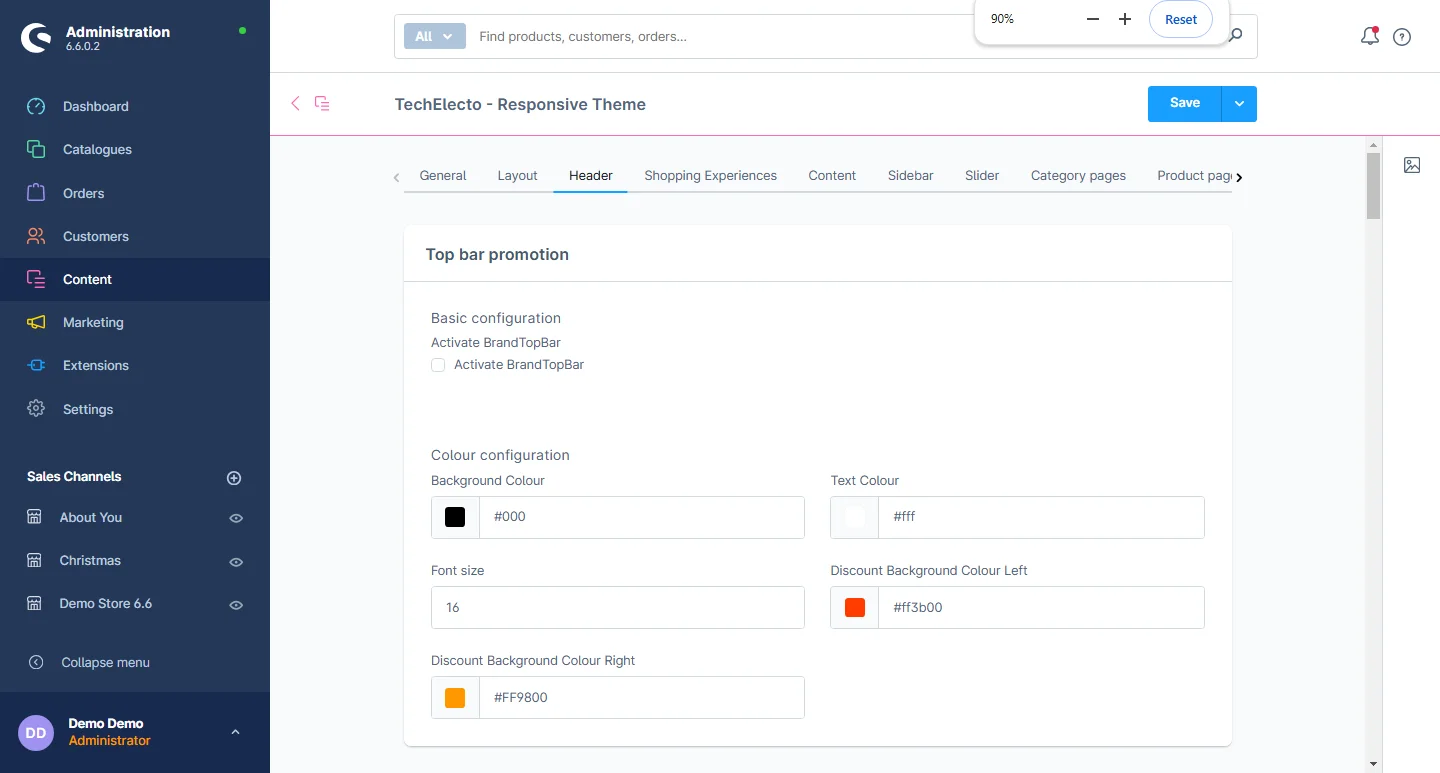This screenshot has height=773, width=1440.
Task: Click the Font size input field
Action: 617,607
